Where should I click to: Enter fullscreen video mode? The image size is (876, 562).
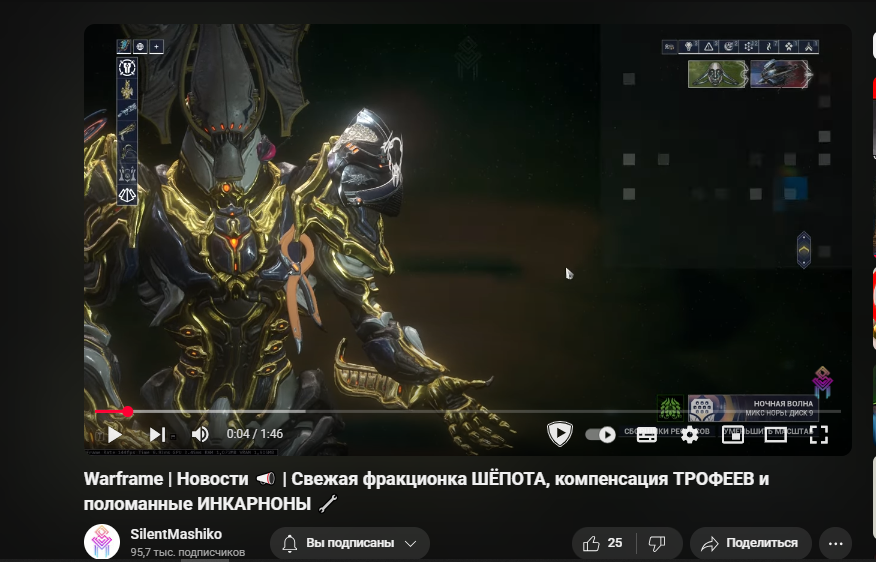click(818, 434)
